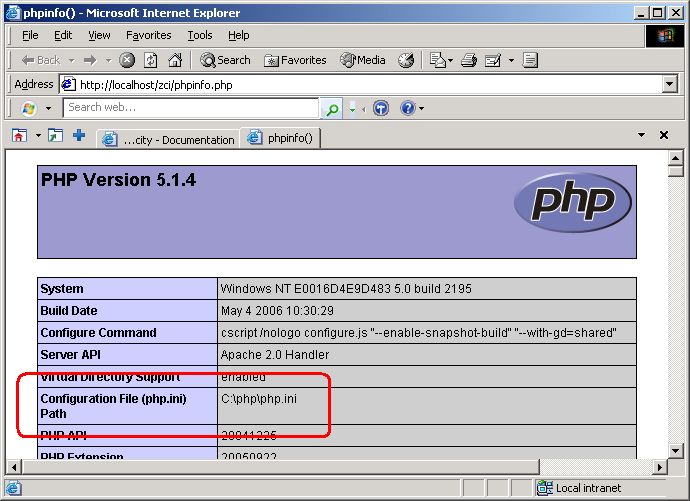Viewport: 690px width, 501px height.
Task: Click the 'Server API' row label
Action: coord(70,355)
